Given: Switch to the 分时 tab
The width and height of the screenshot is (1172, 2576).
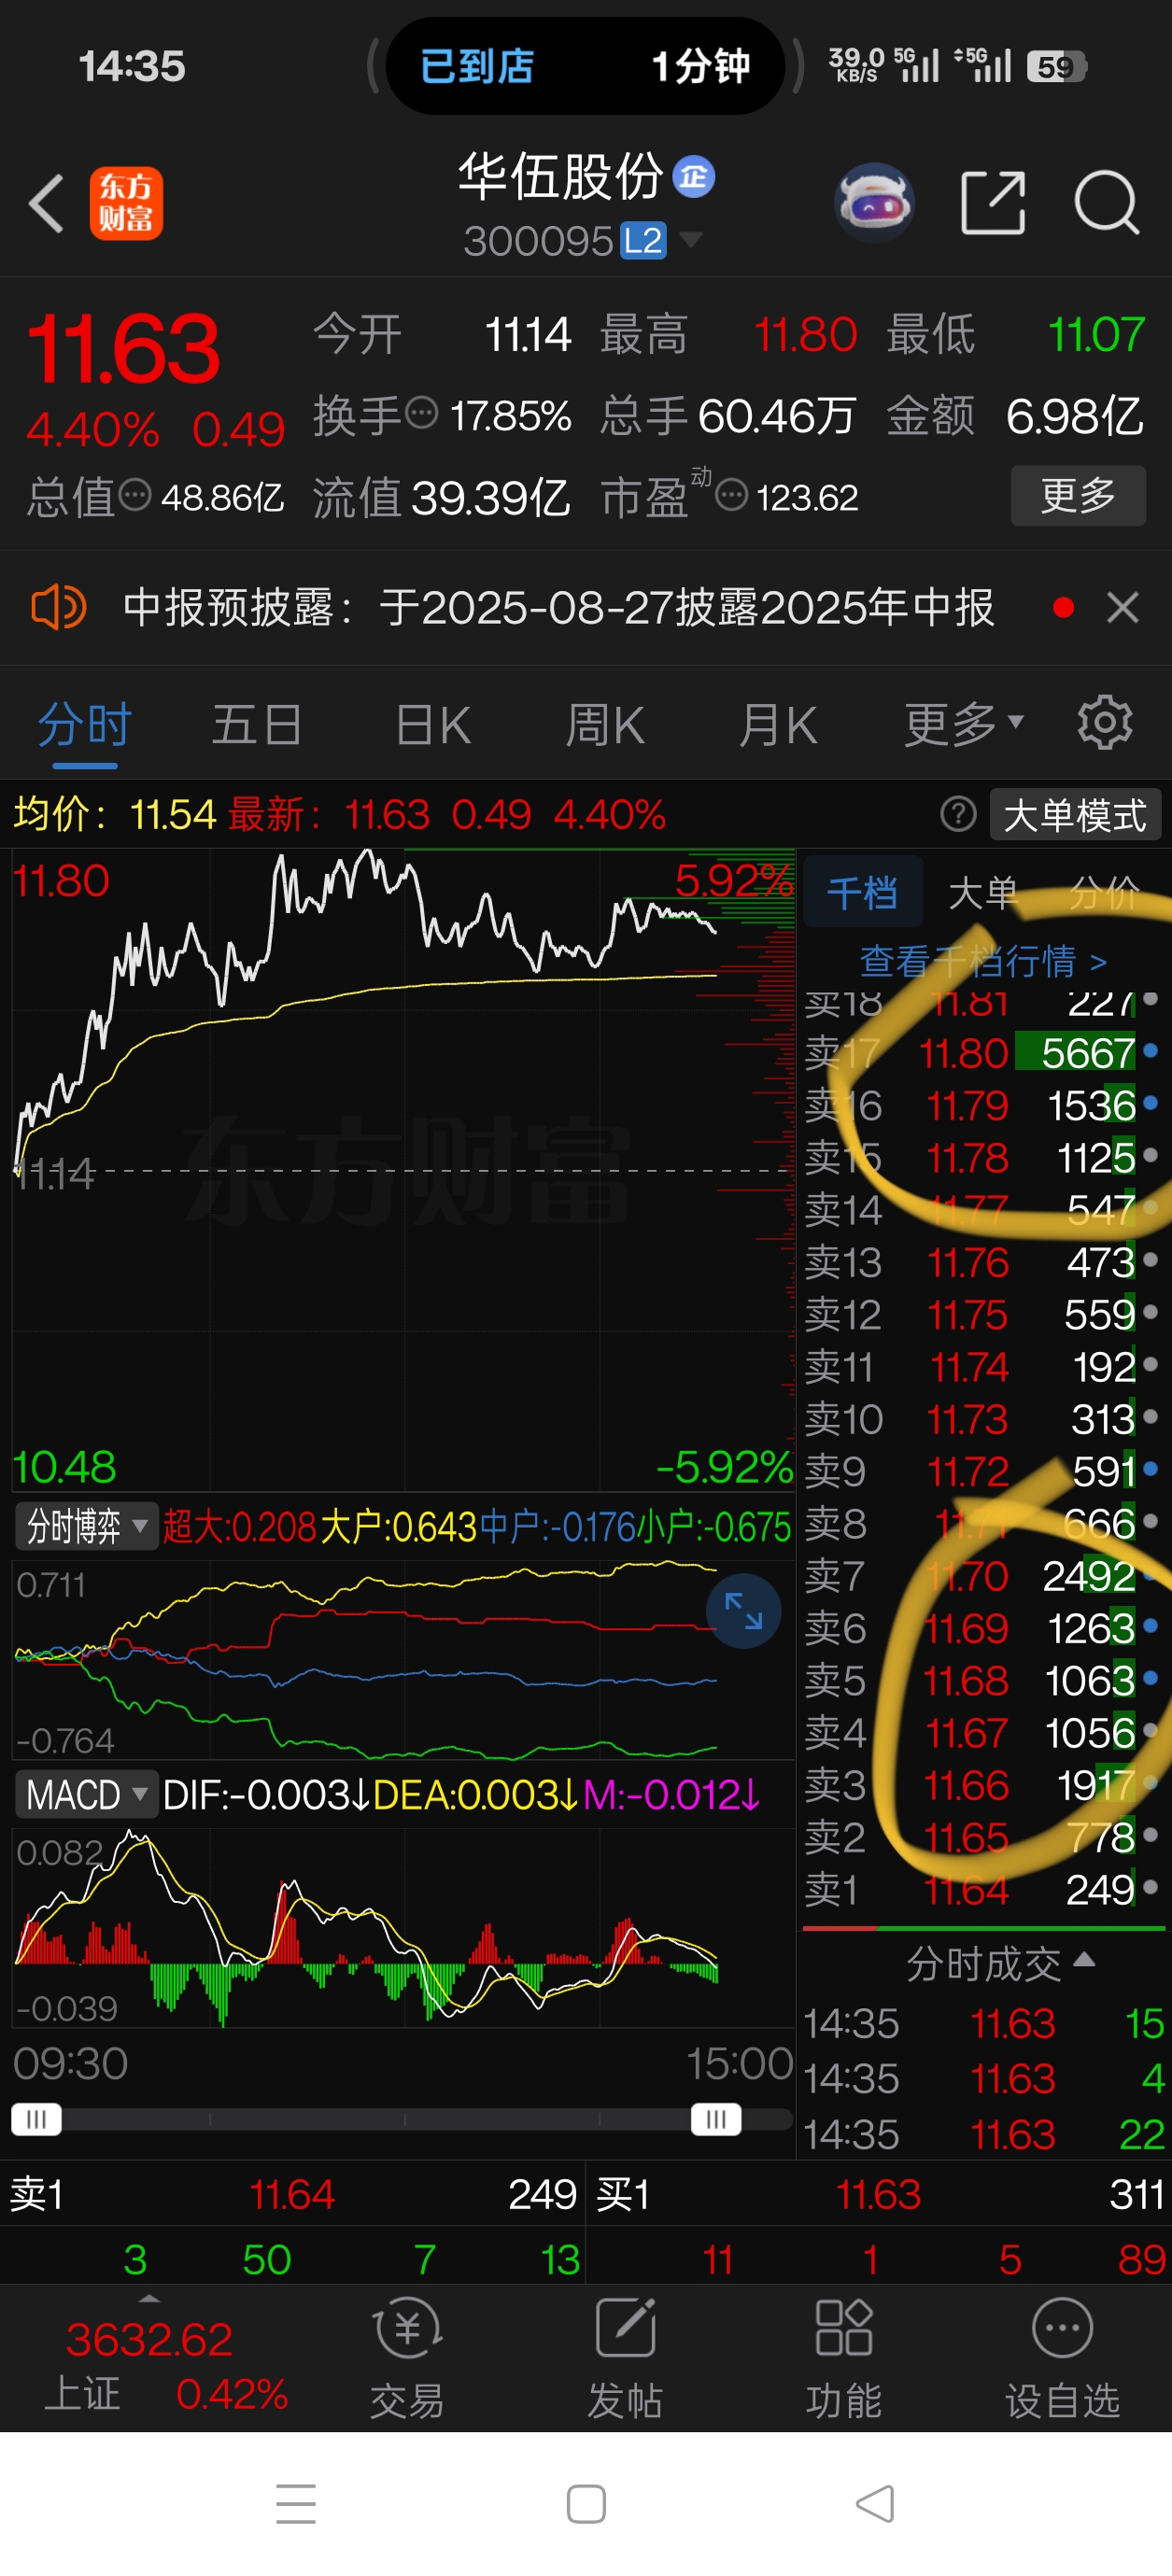Looking at the screenshot, I should (x=85, y=725).
